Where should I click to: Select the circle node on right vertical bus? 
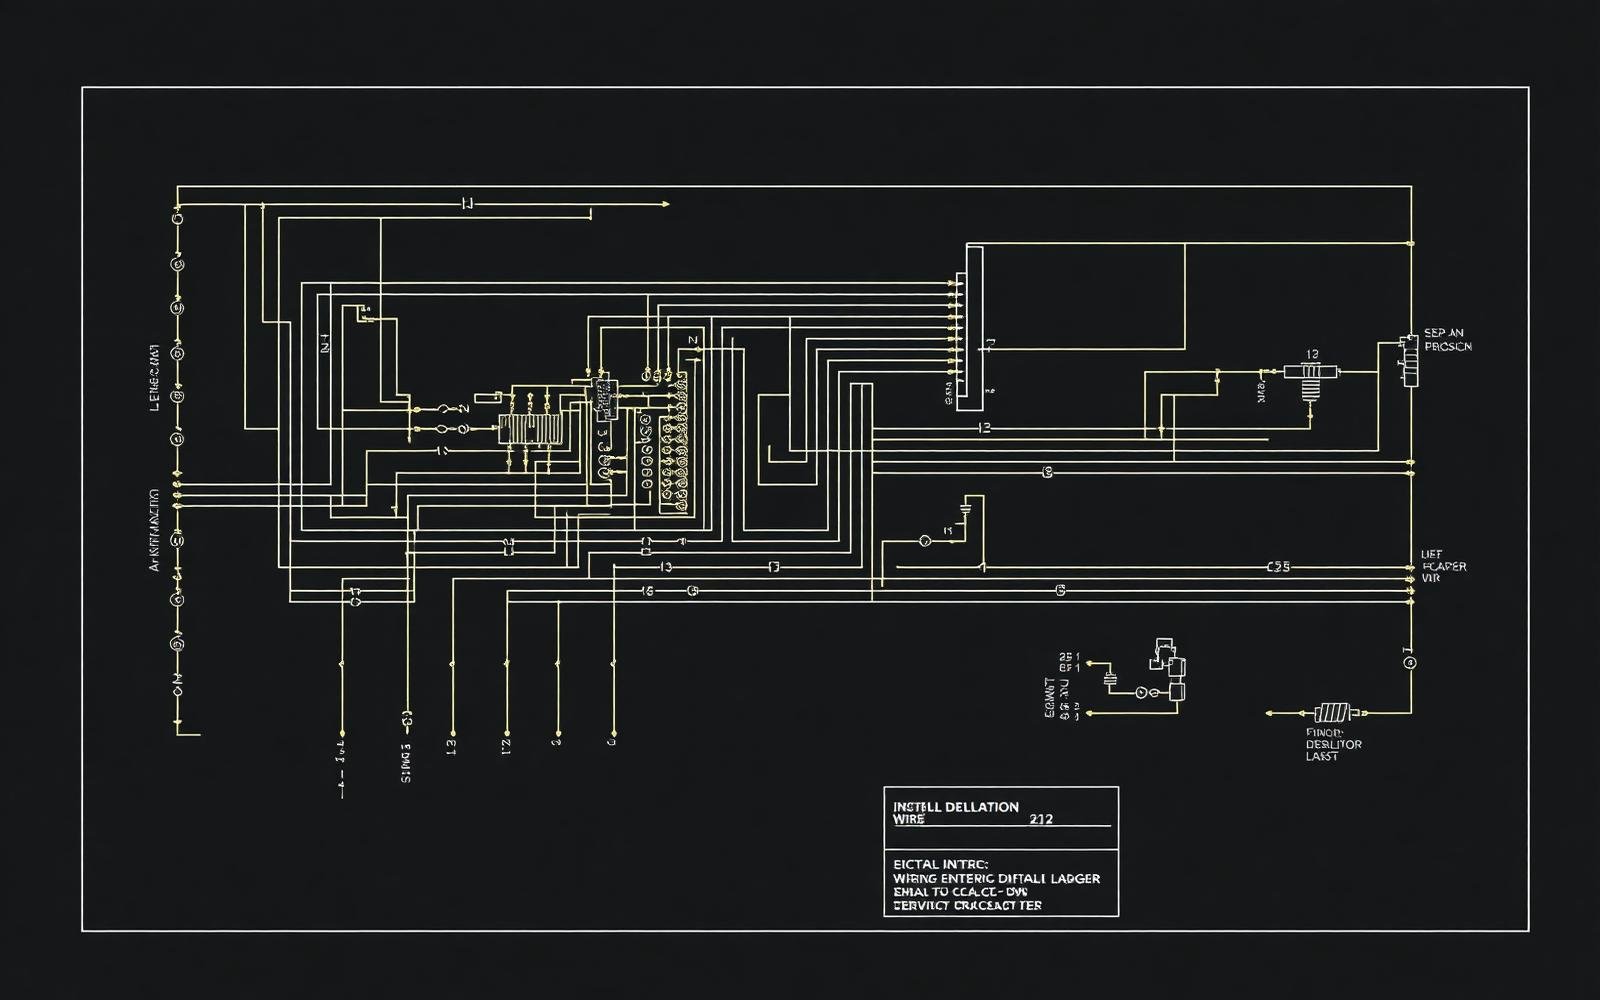[x=1410, y=662]
